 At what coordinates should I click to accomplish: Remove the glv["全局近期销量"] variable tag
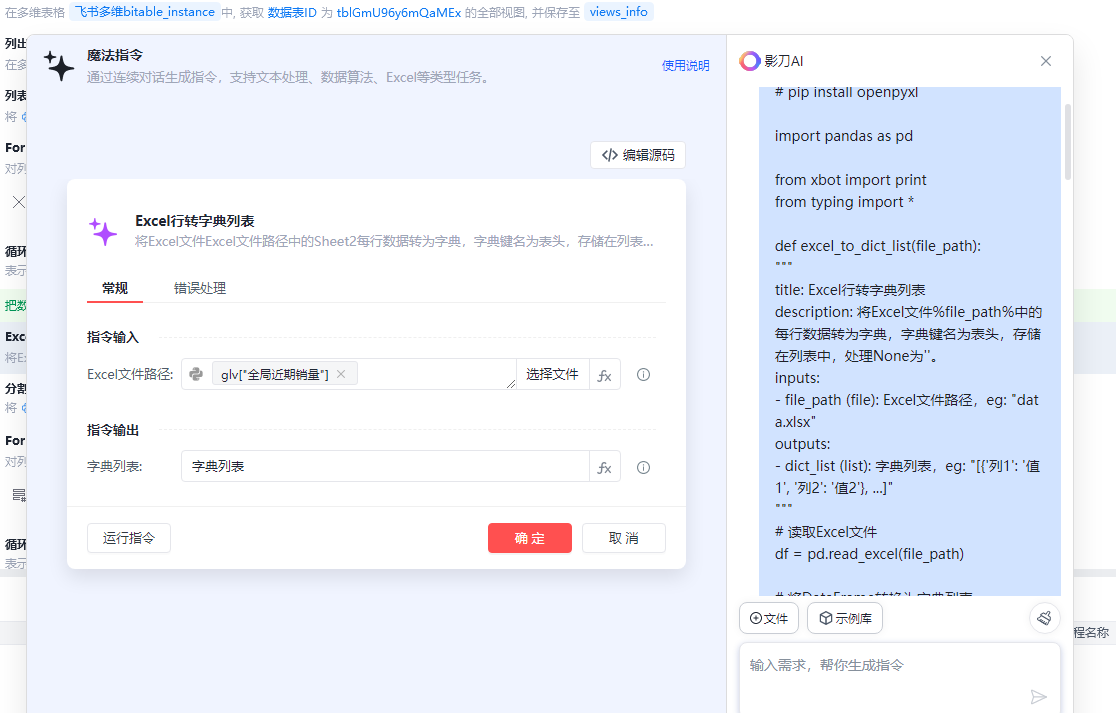[x=341, y=374]
